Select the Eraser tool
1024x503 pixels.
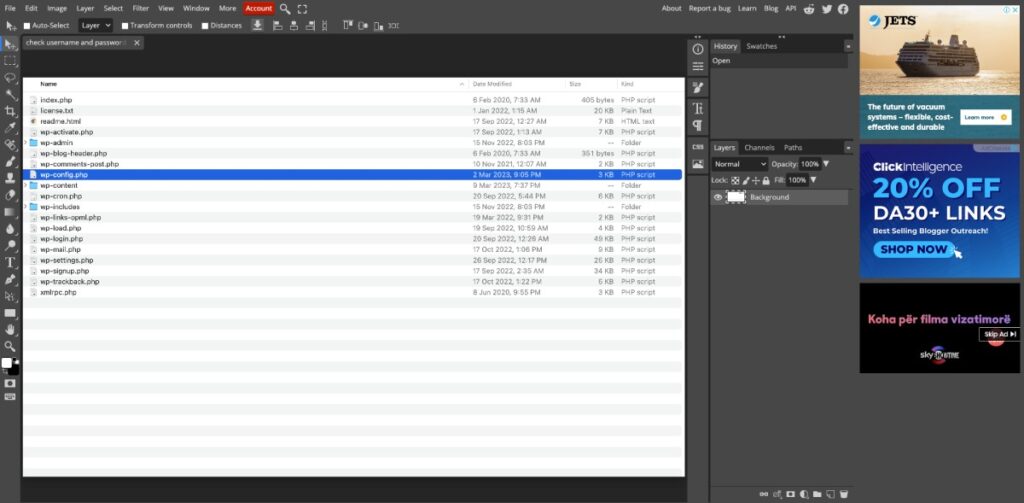[10, 195]
